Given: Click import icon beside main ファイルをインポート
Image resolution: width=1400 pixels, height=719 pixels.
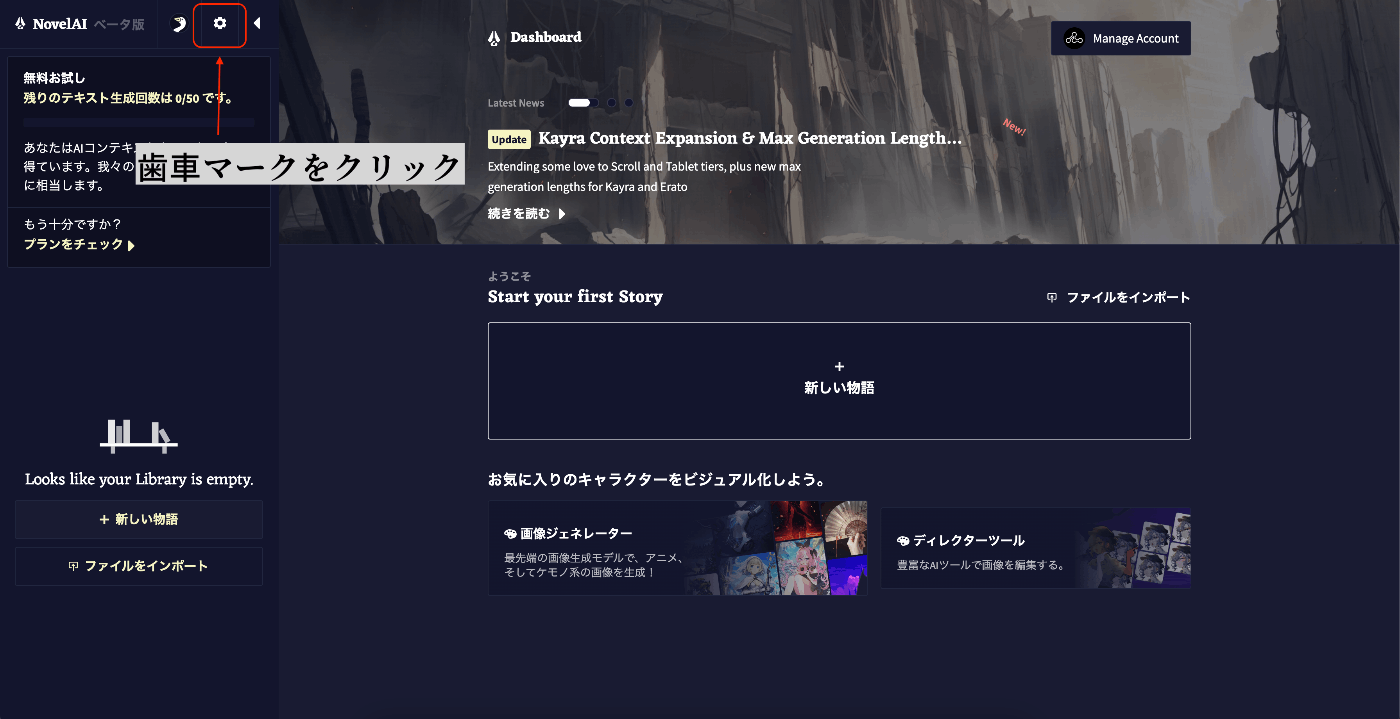Looking at the screenshot, I should (1052, 297).
